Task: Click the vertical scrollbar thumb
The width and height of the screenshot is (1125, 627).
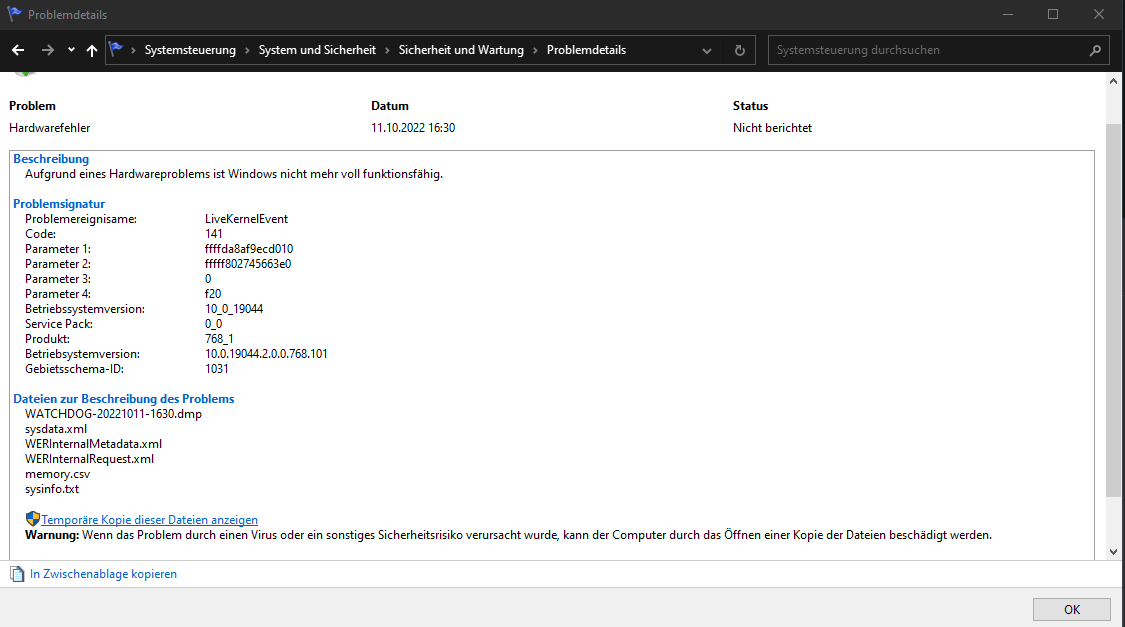Action: (1114, 310)
